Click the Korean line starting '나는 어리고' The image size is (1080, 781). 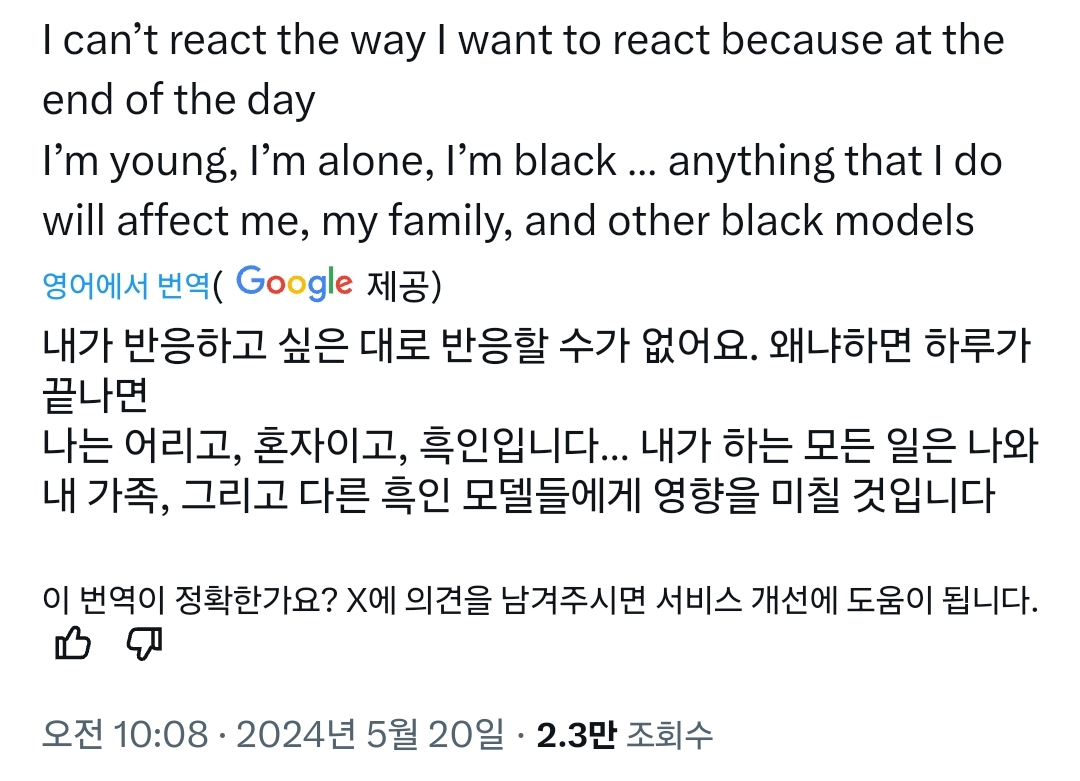point(536,445)
